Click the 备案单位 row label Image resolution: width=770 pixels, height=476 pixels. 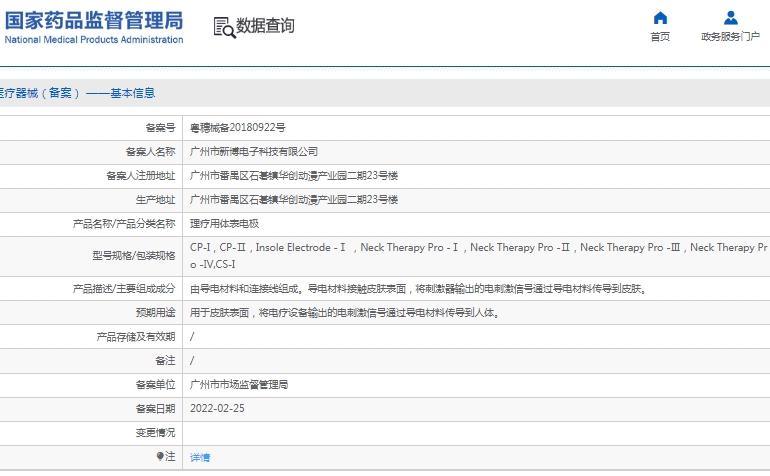pos(156,385)
